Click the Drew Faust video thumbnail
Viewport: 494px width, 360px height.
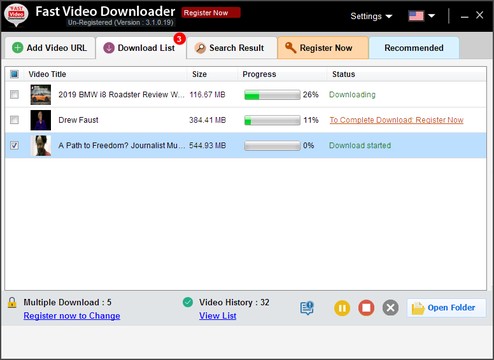(41, 120)
